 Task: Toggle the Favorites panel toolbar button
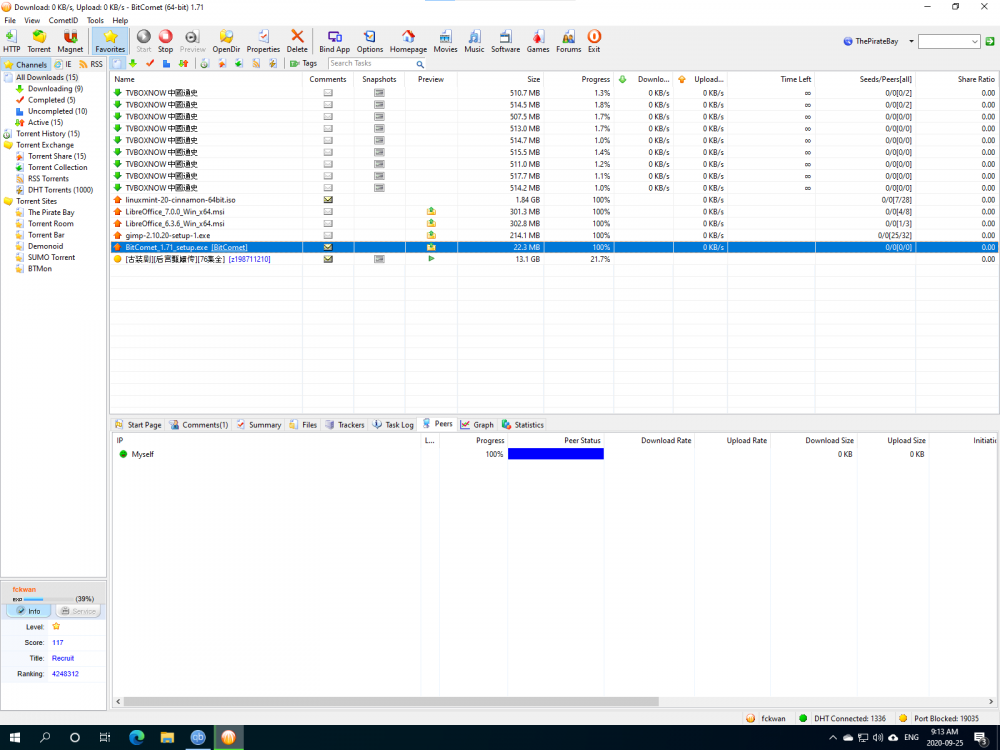(x=110, y=41)
